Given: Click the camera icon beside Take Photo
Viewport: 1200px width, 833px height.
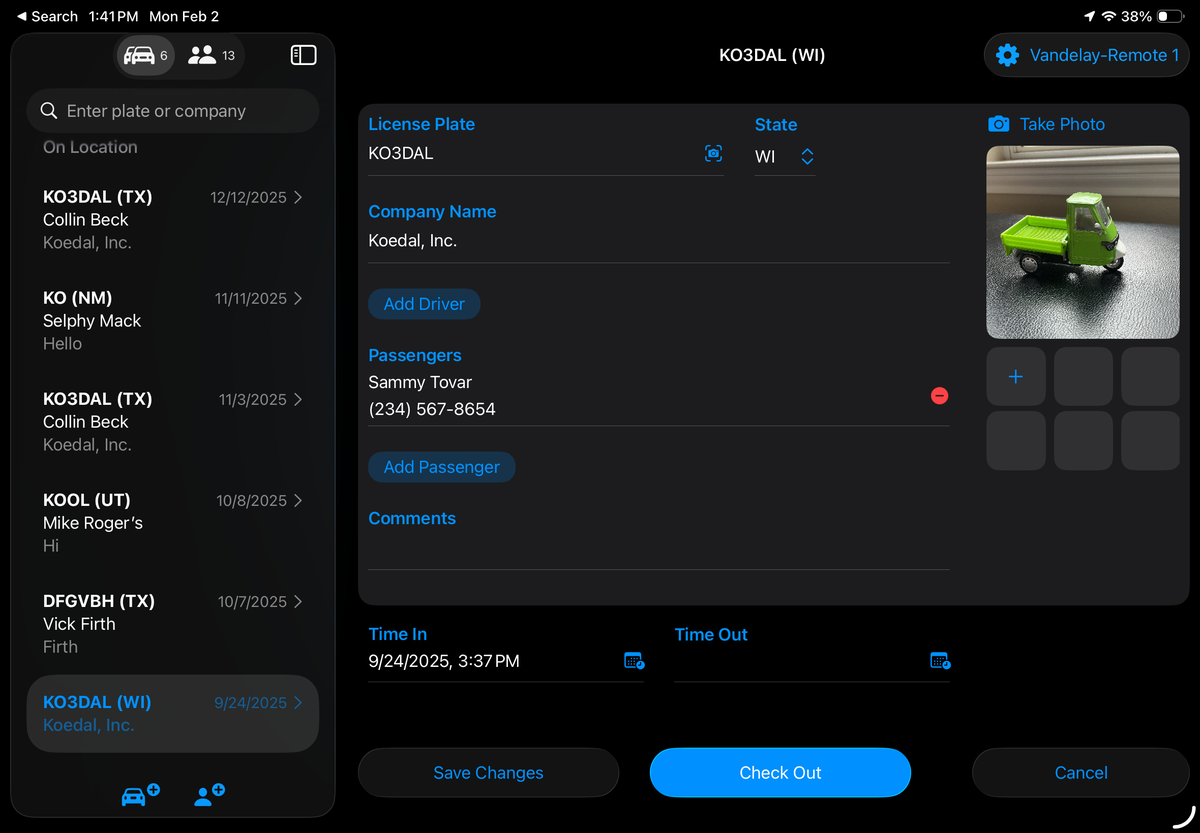Looking at the screenshot, I should click(998, 124).
